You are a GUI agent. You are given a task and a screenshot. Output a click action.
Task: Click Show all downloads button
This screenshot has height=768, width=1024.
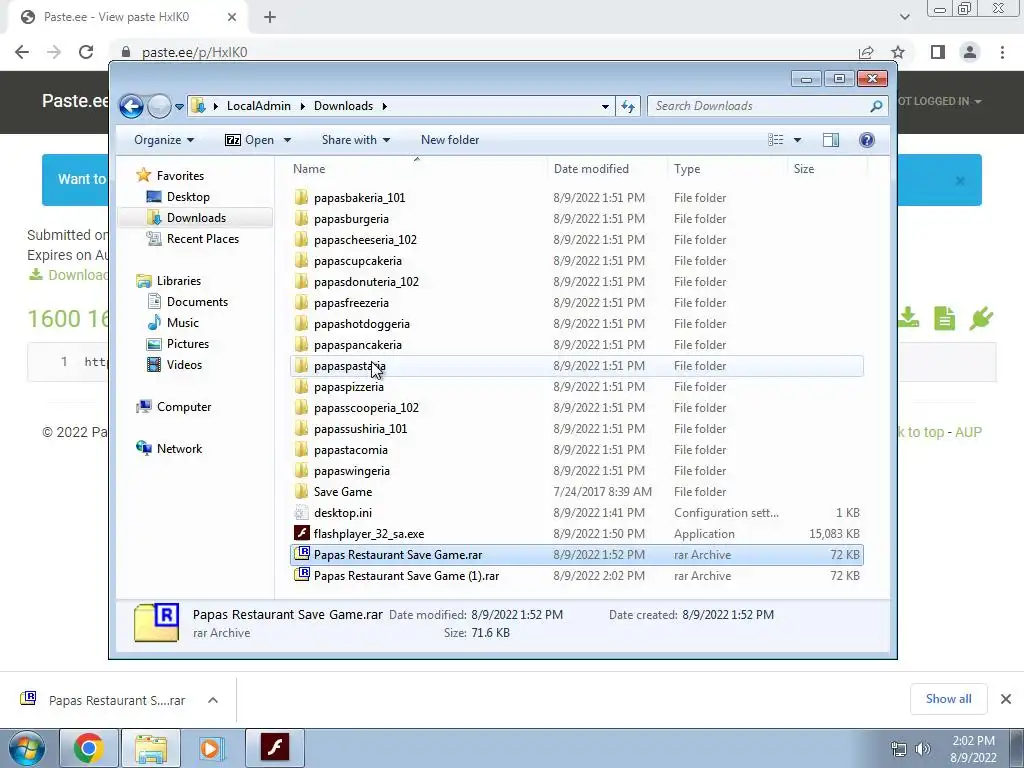coord(948,699)
